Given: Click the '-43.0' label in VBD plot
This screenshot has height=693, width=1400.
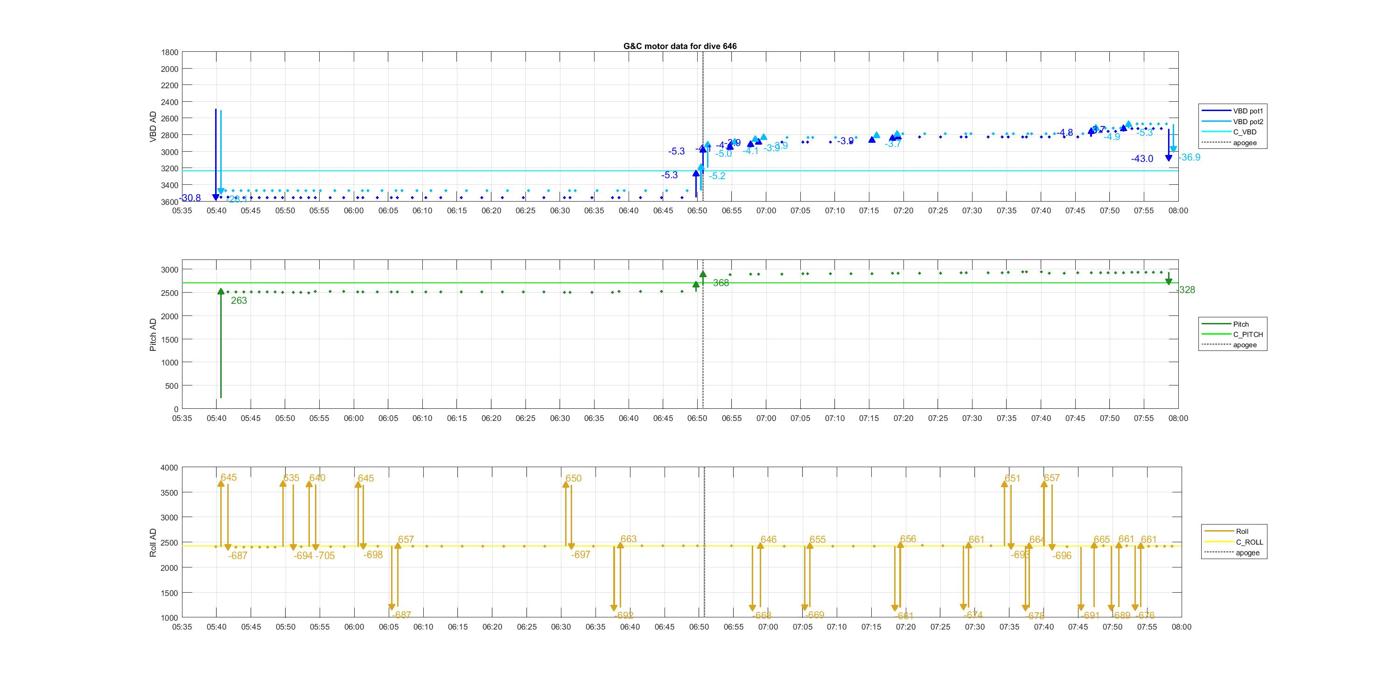Looking at the screenshot, I should pyautogui.click(x=1142, y=159).
